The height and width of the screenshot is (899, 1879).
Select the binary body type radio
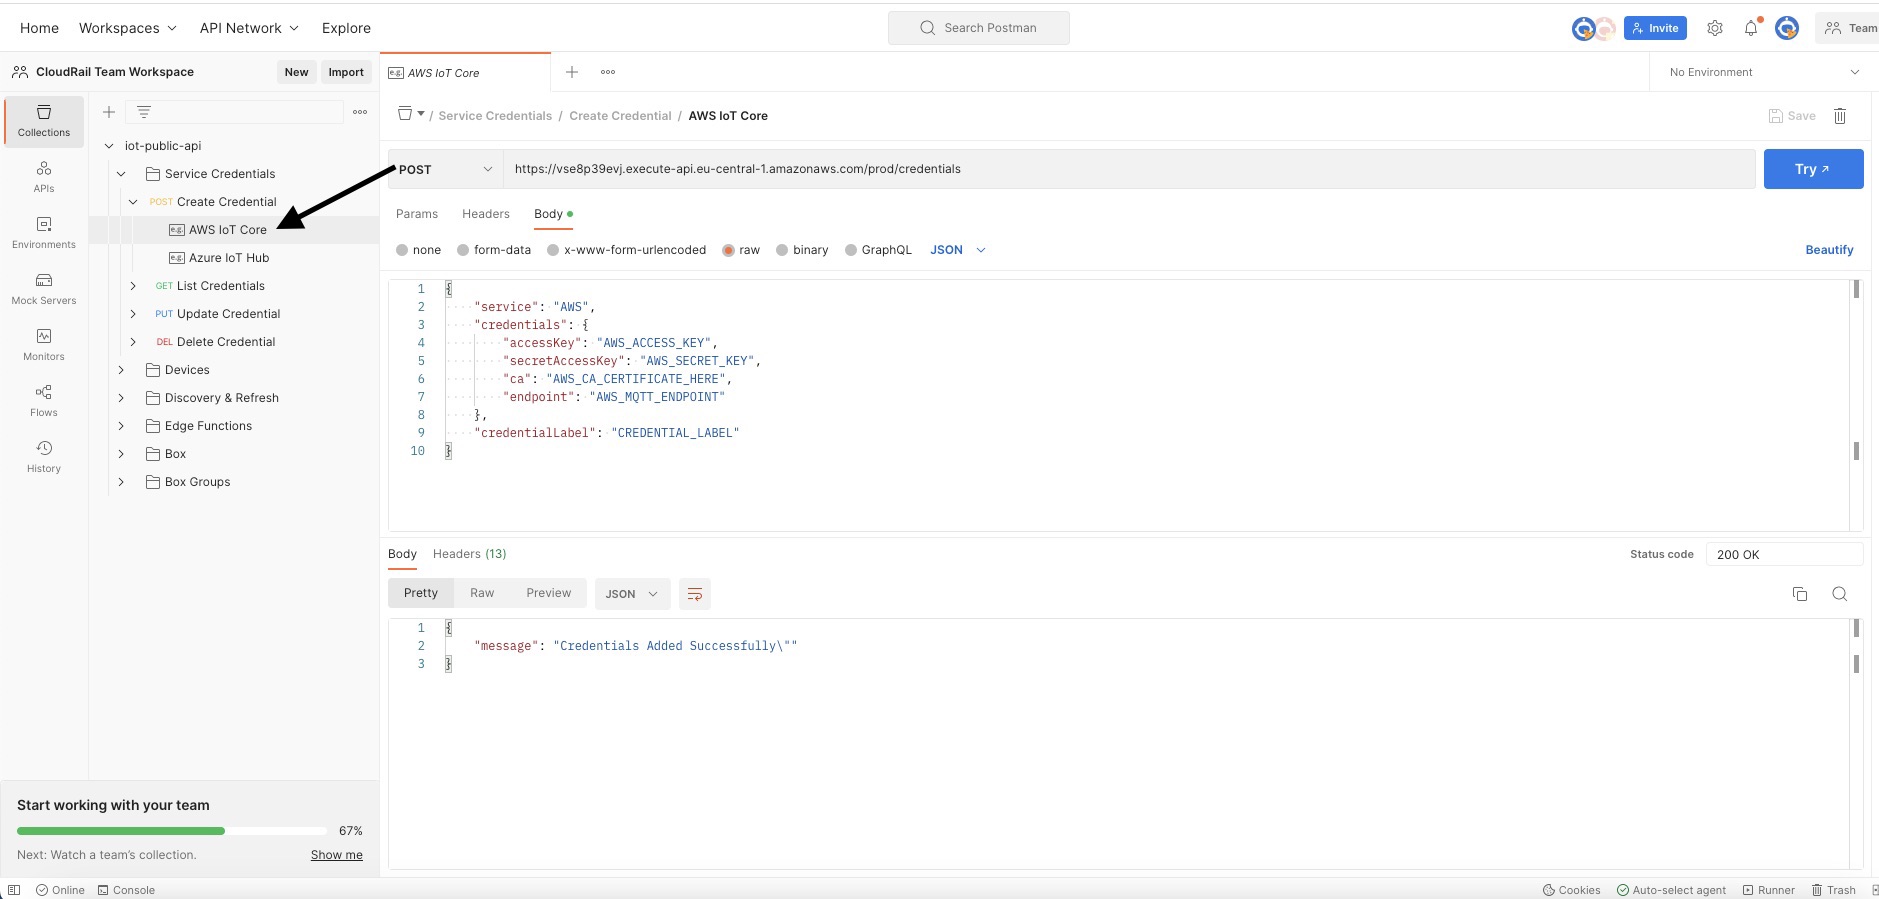click(782, 250)
